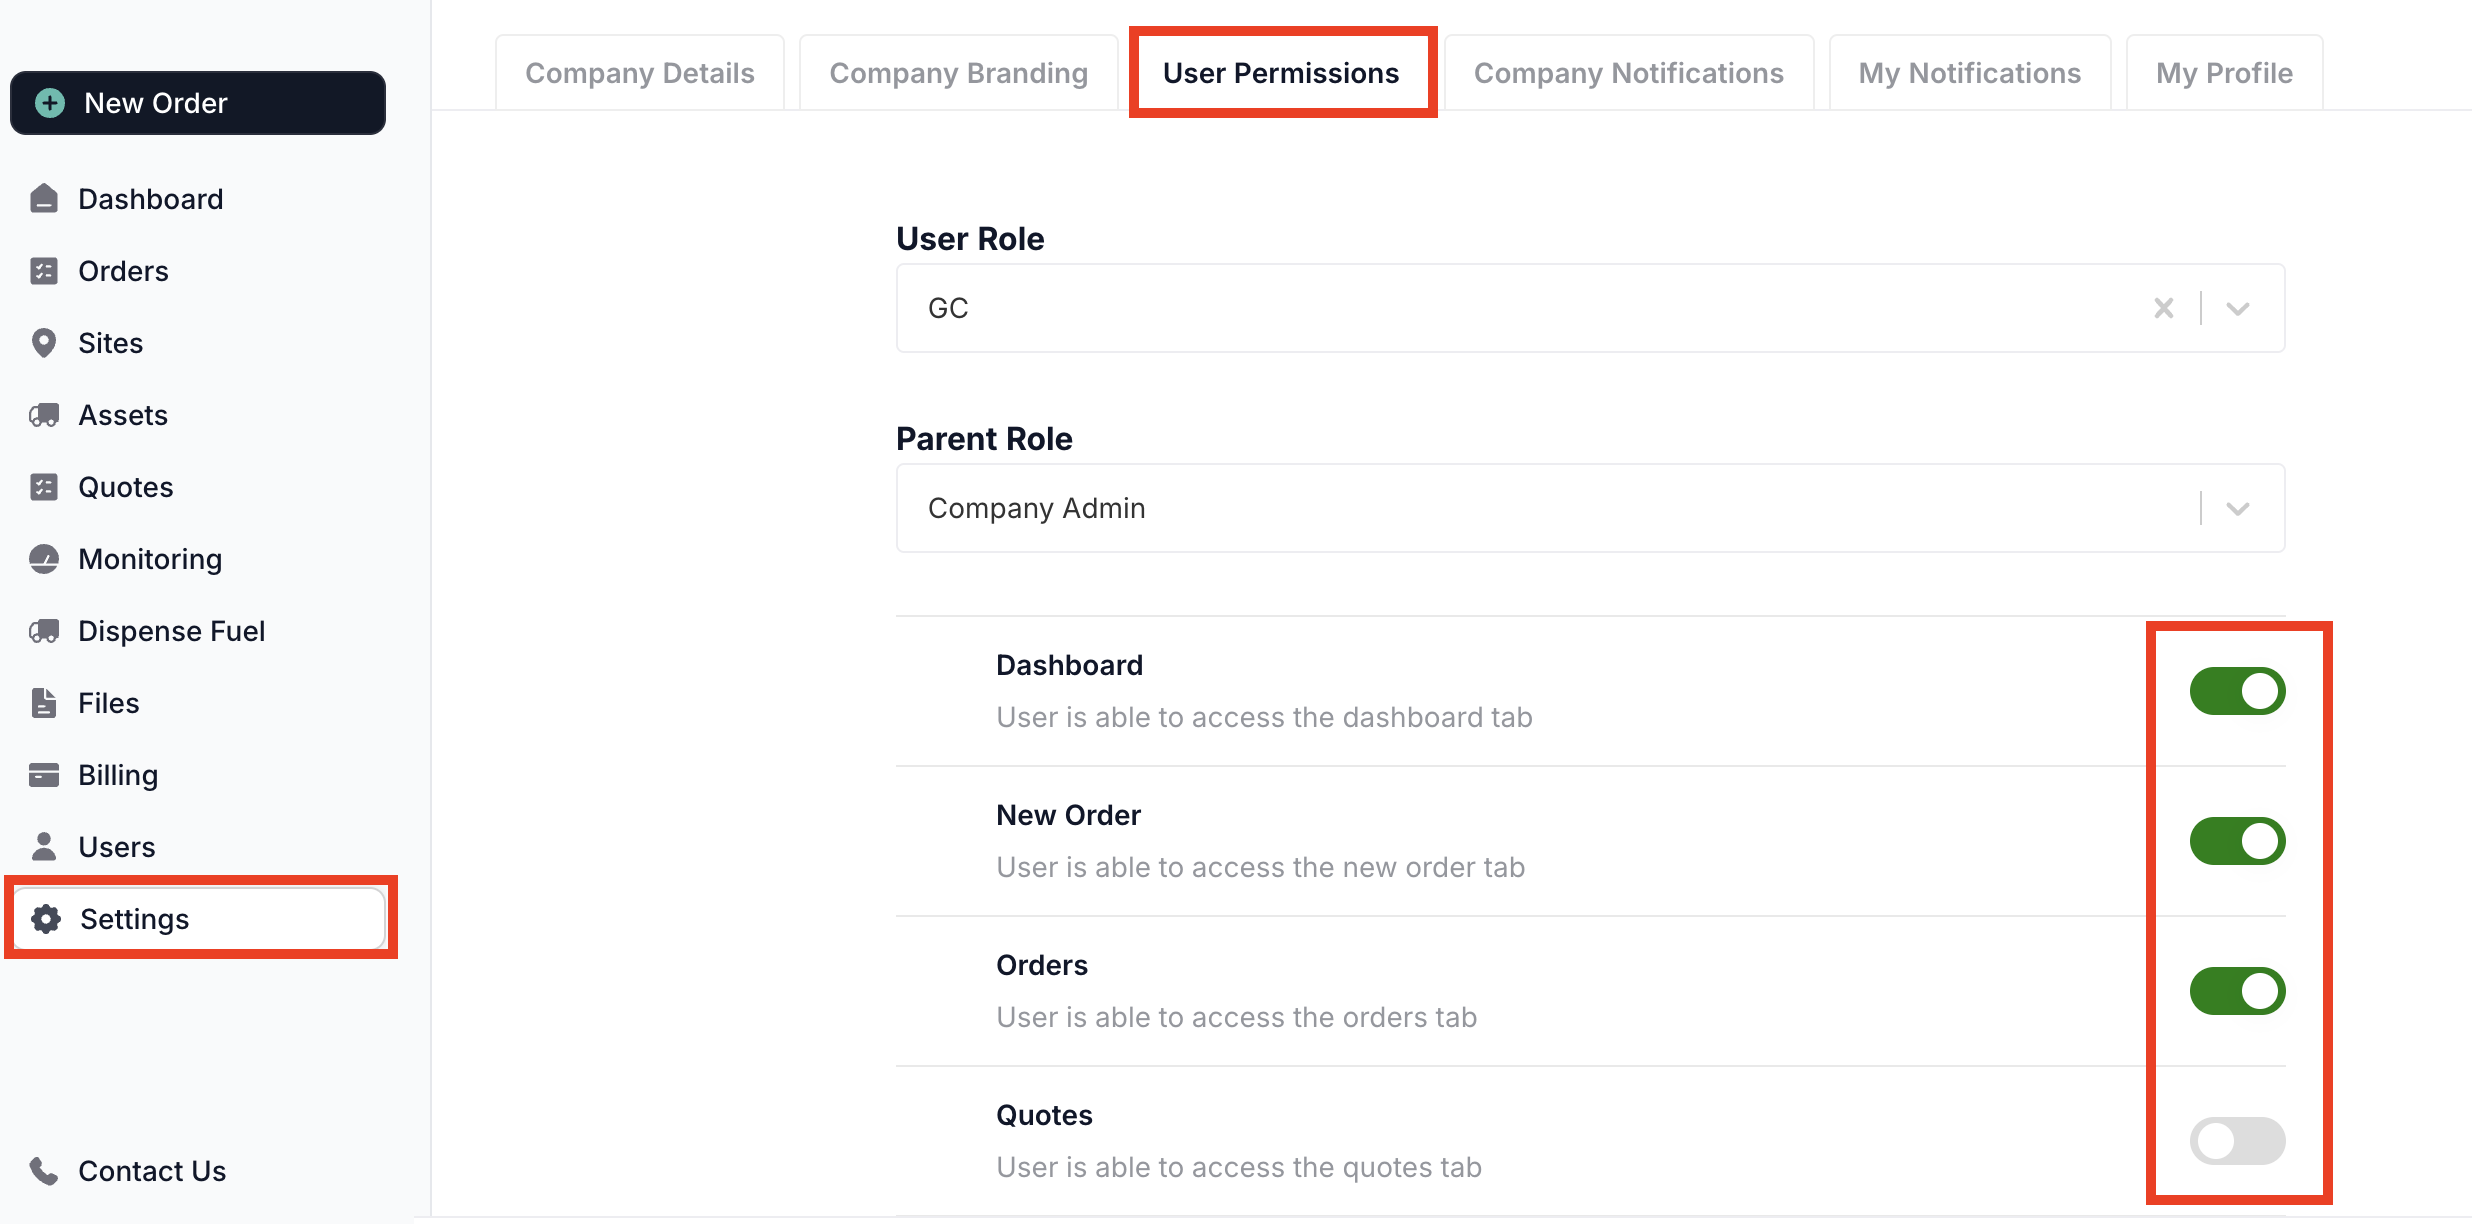
Task: Go to Dispense Fuel page
Action: [171, 631]
